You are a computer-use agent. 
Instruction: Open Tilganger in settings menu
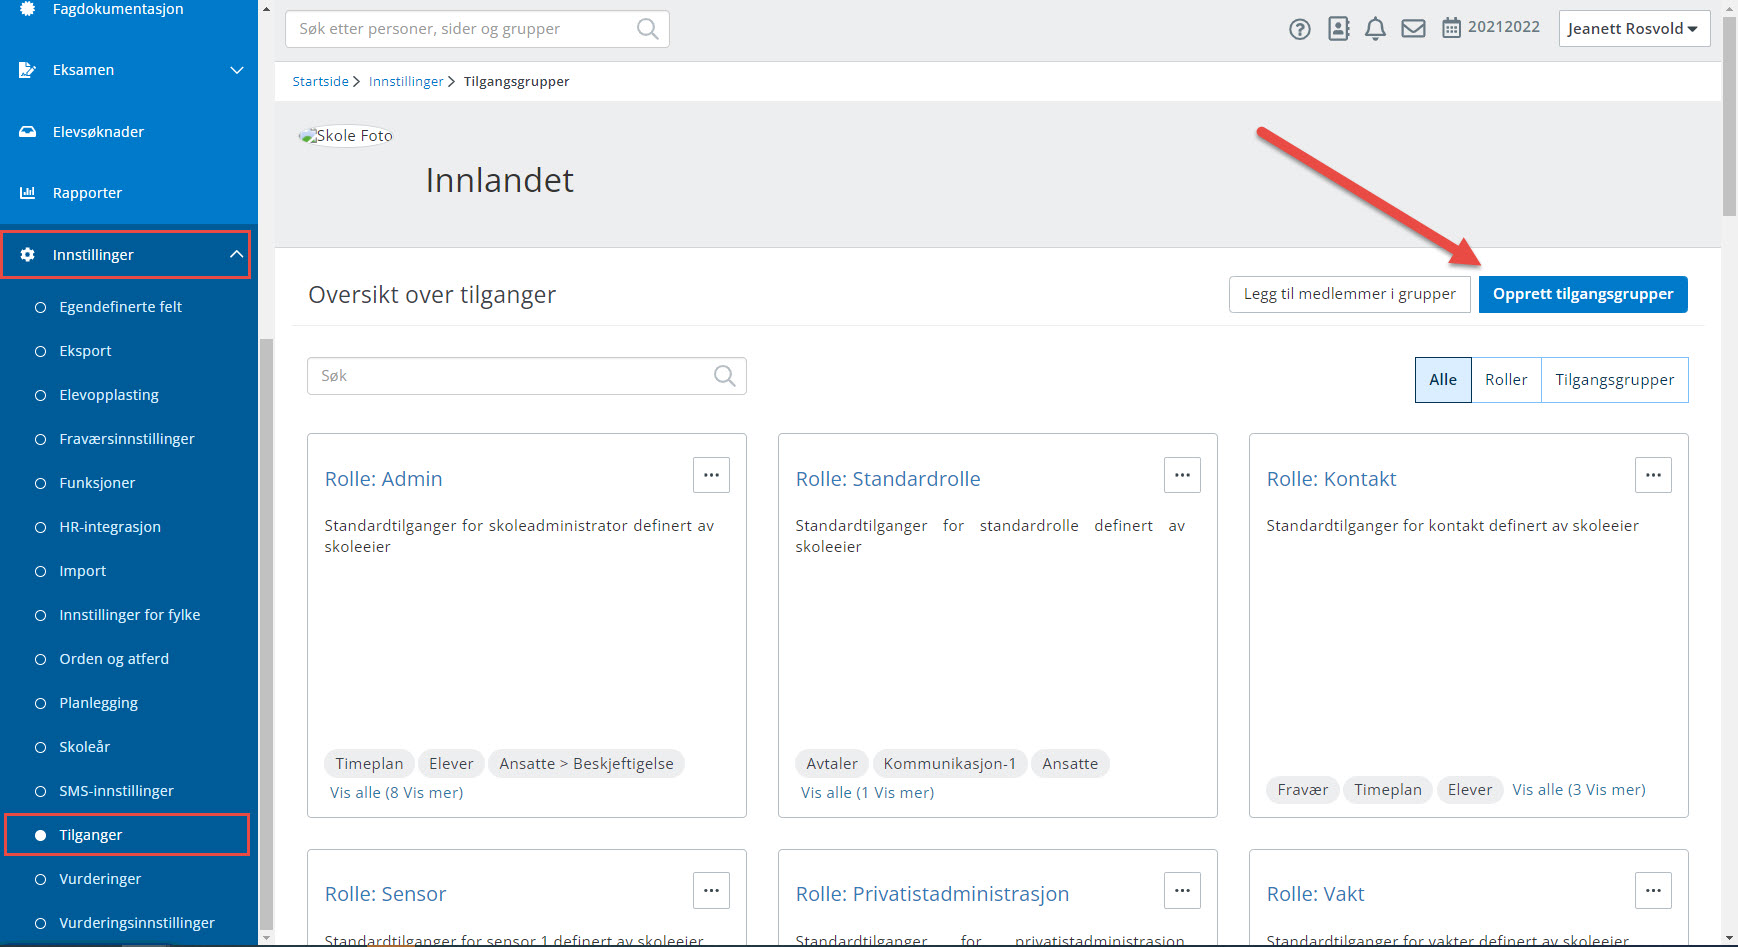pyautogui.click(x=91, y=835)
